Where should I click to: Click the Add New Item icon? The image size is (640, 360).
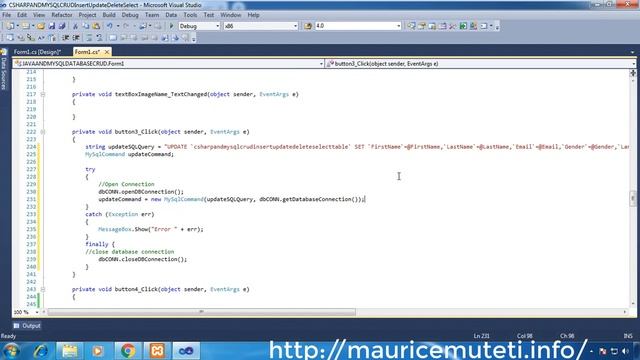pos(25,26)
